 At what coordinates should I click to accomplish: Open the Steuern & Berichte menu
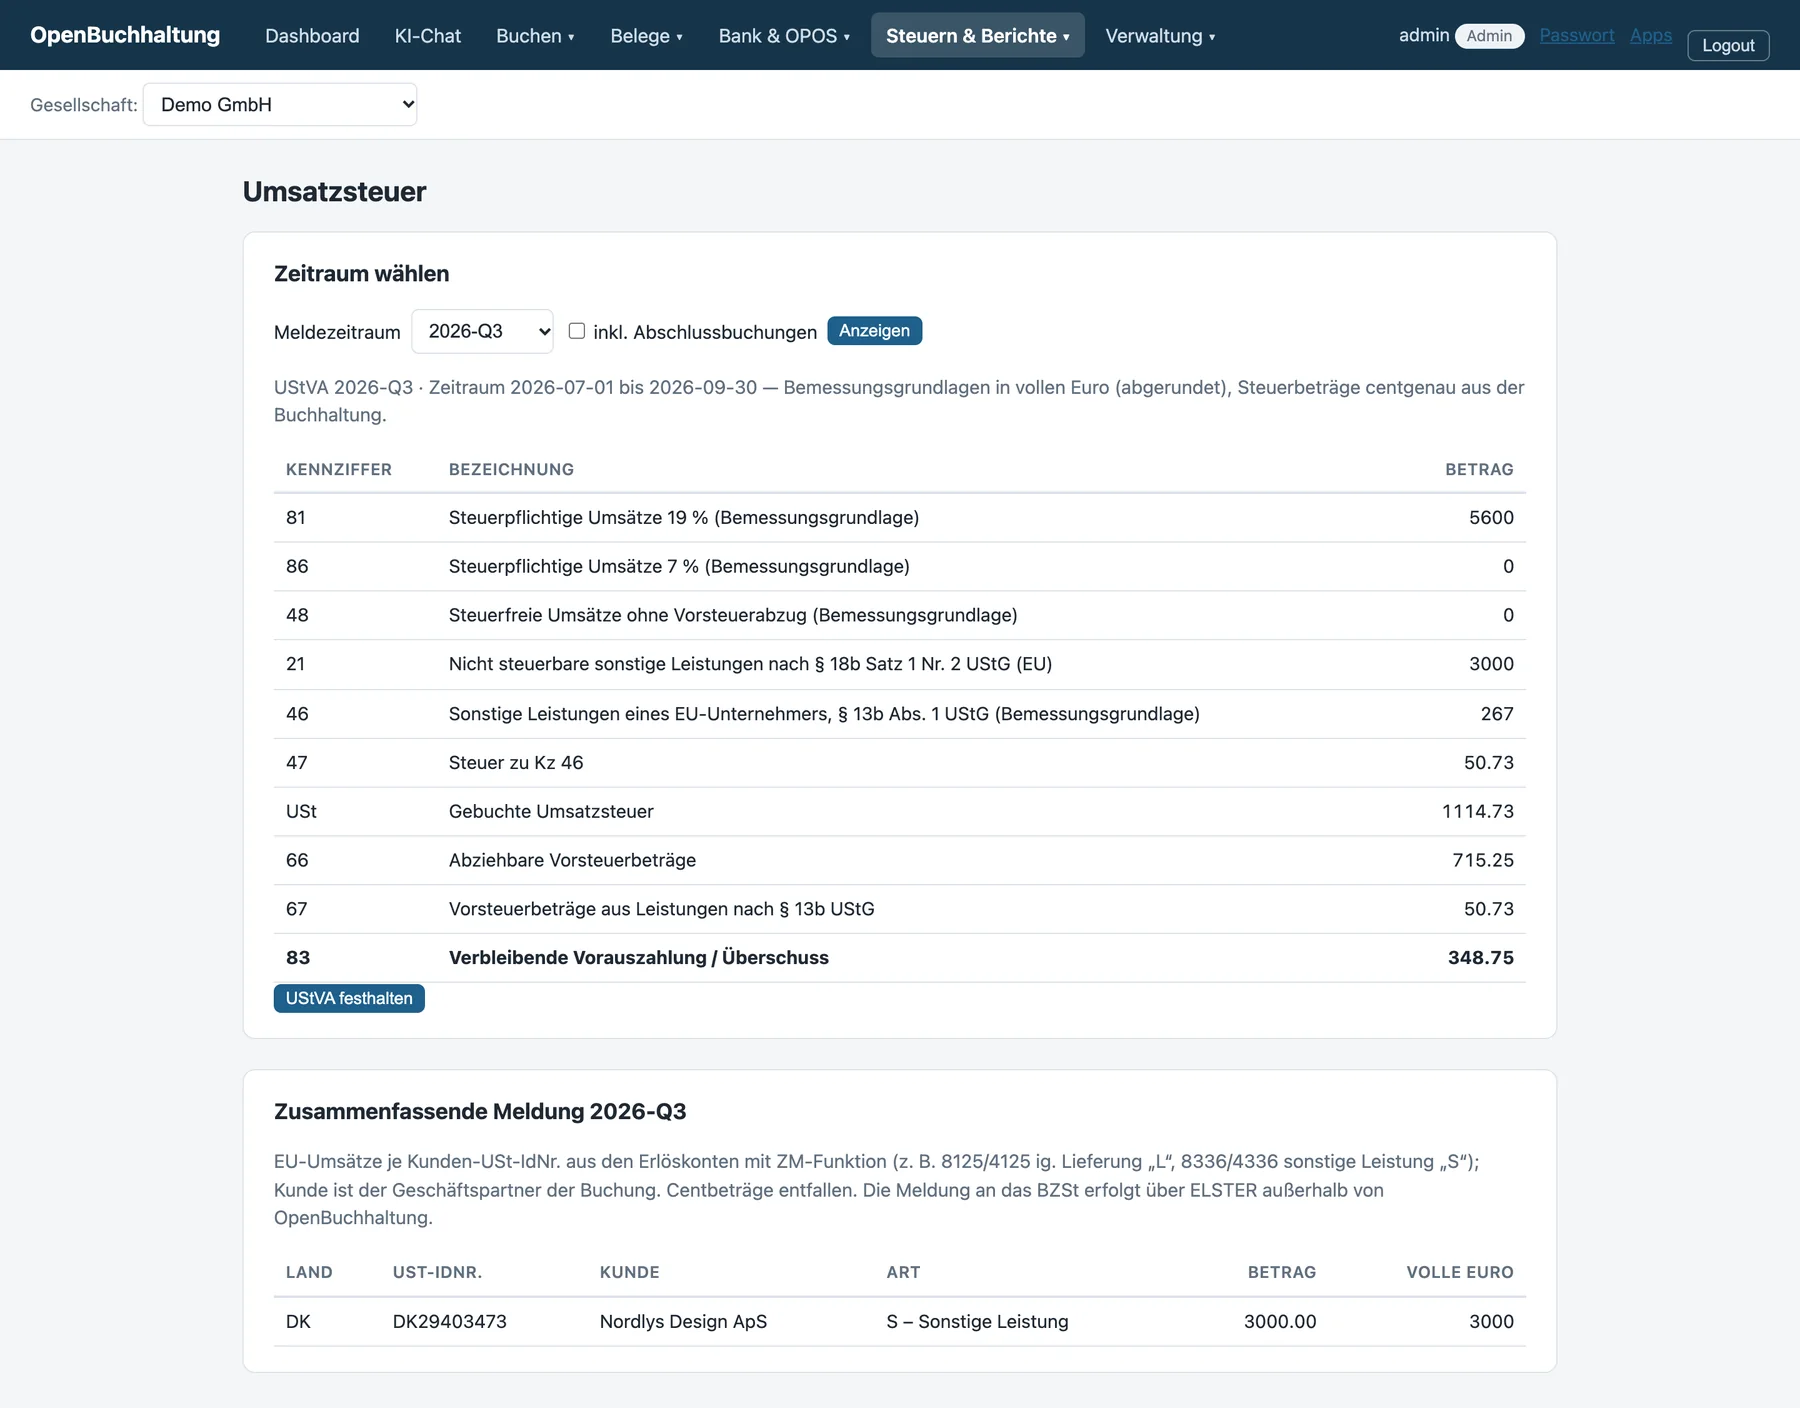[x=977, y=36]
